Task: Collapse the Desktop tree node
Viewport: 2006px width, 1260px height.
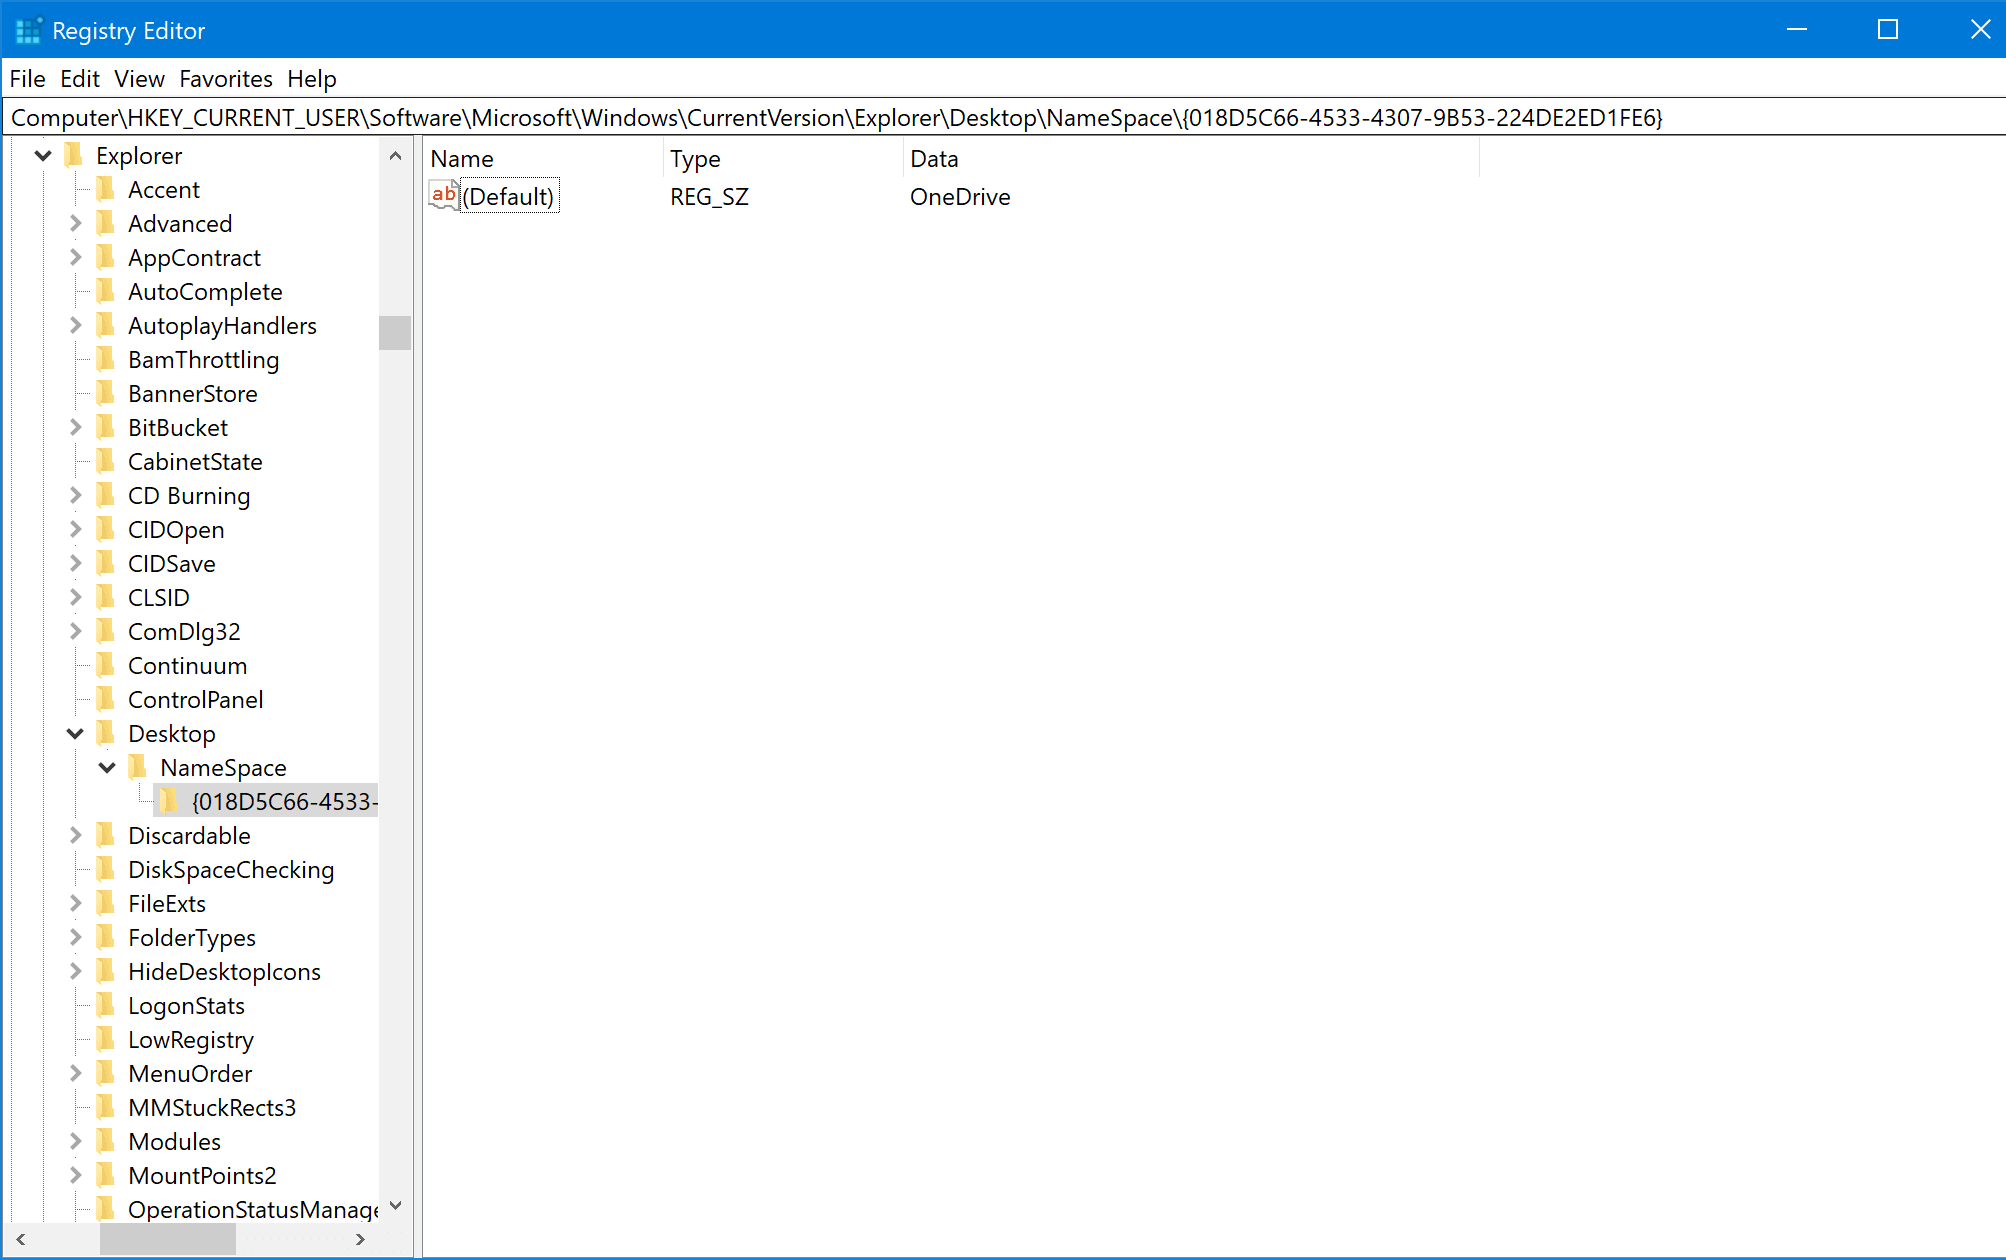Action: tap(75, 734)
